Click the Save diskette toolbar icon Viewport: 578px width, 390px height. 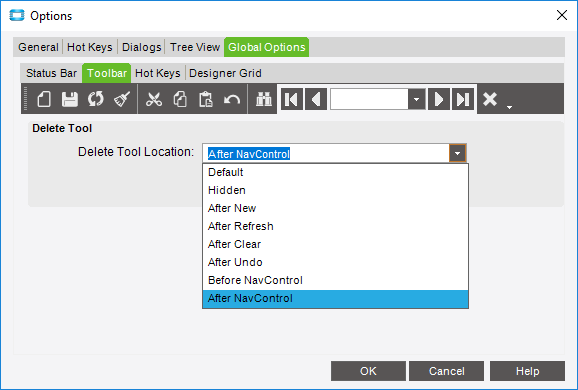tap(70, 99)
